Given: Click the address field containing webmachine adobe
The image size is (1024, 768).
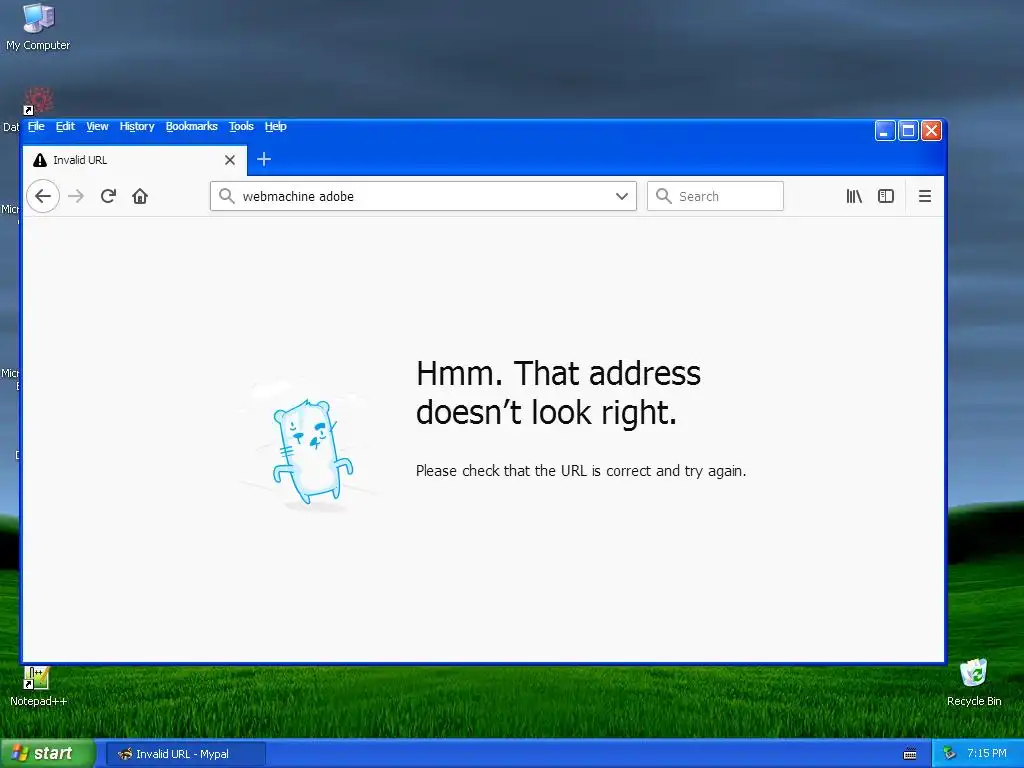Looking at the screenshot, I should click(423, 196).
